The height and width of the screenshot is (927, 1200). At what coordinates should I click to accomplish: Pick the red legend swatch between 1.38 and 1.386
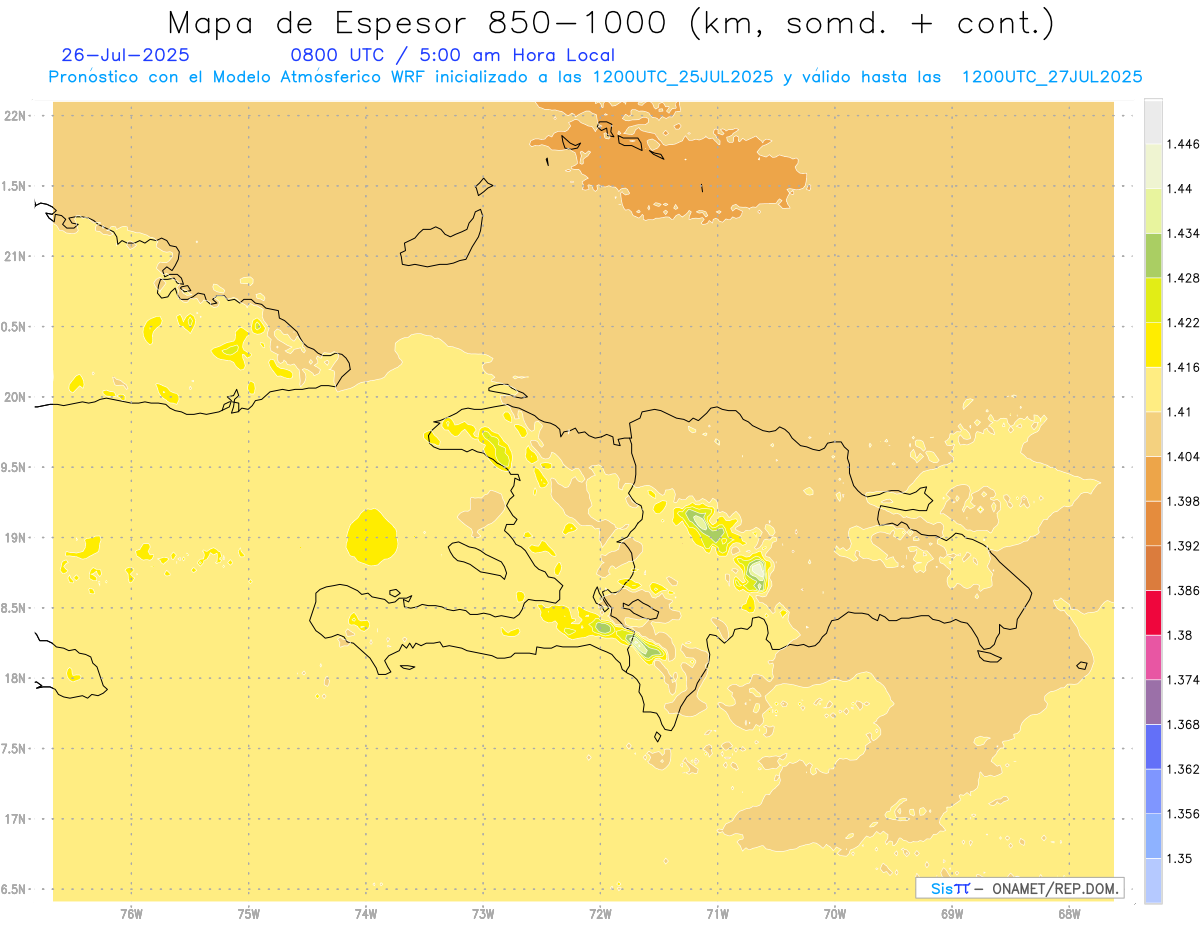(1153, 612)
